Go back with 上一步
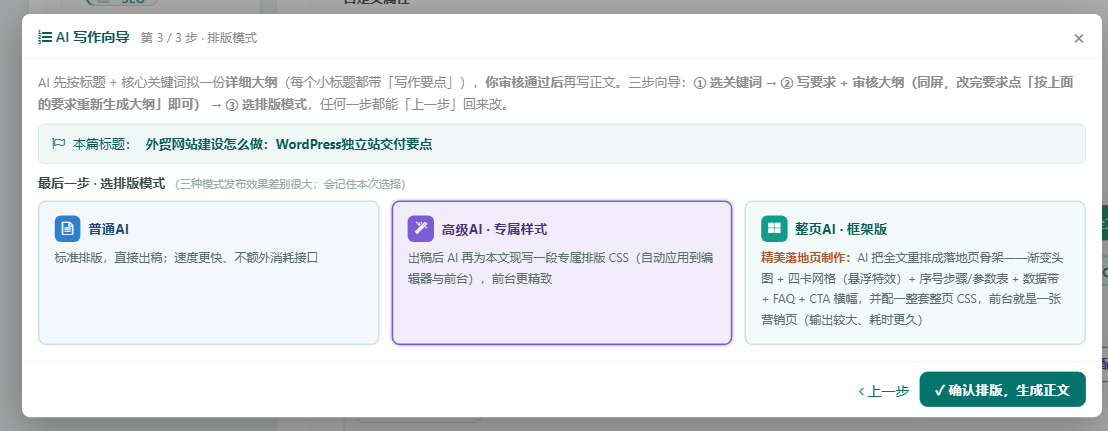 click(883, 391)
